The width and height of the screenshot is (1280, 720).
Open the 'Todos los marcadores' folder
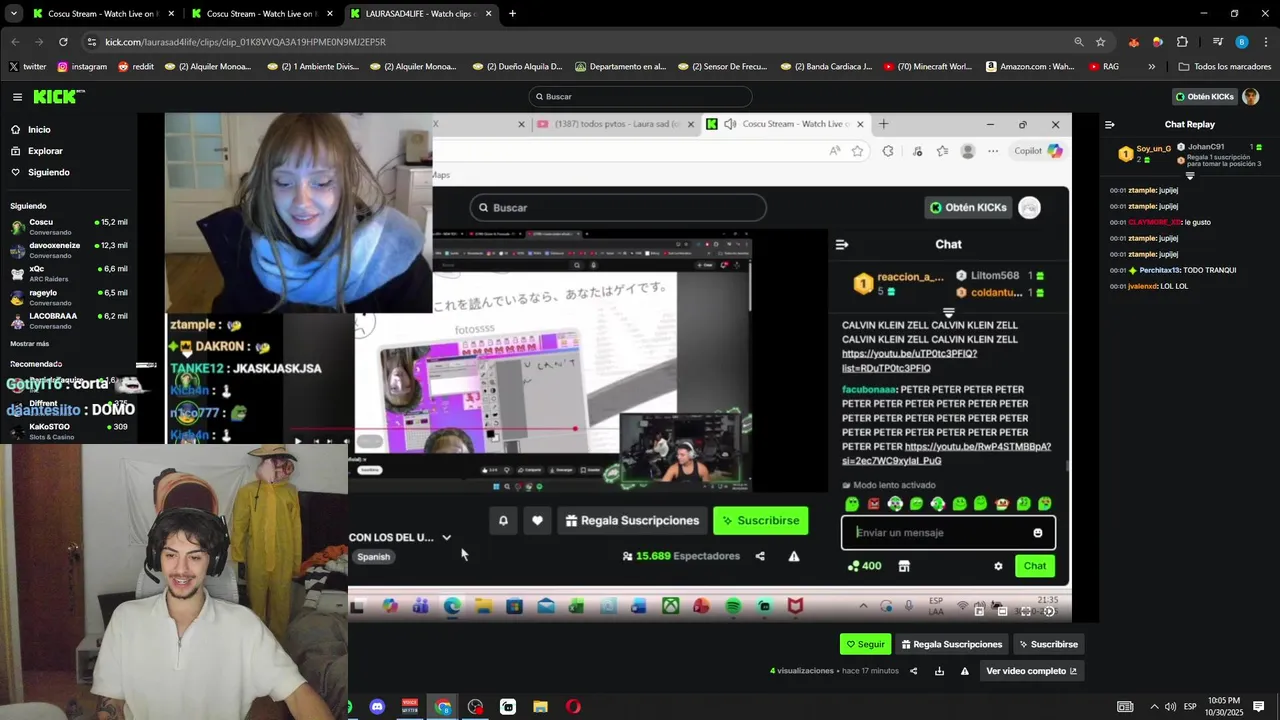tap(1225, 67)
